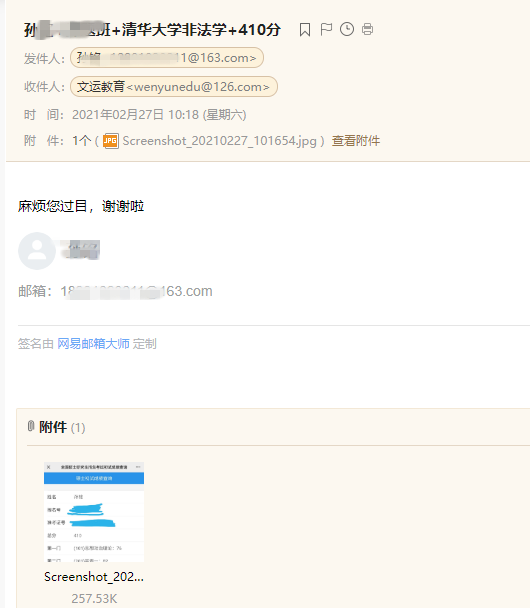530x608 pixels.
Task: Click the JPG file icon in header
Action: pos(110,141)
